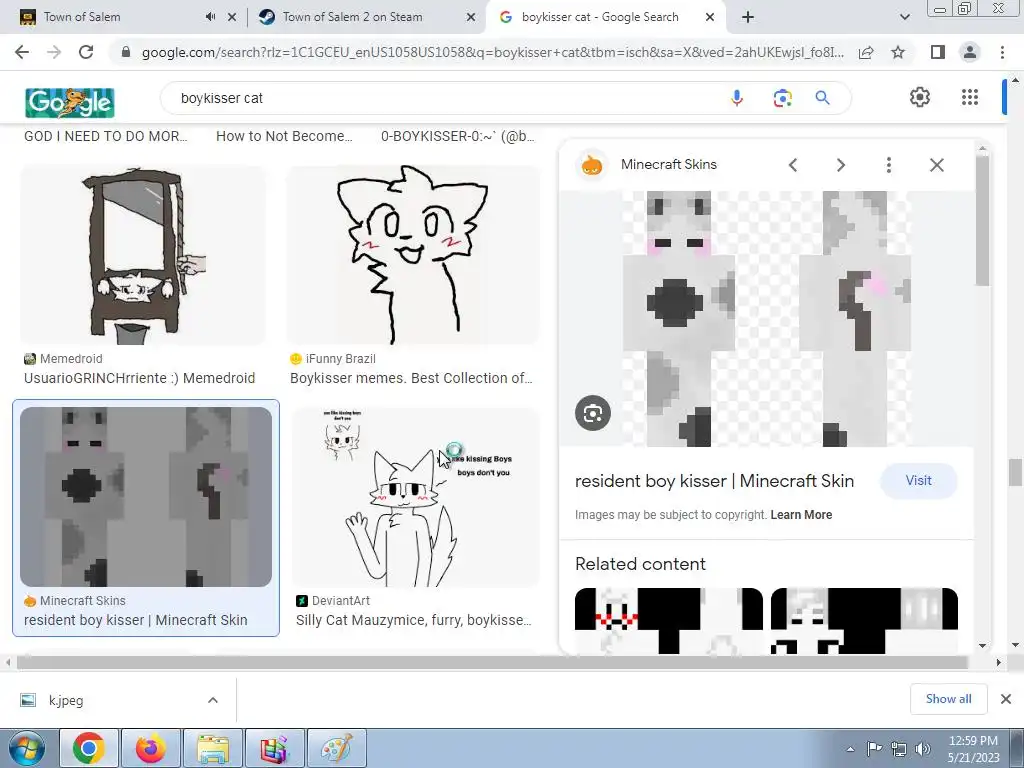
Task: Open the Chrome side panel
Action: (938, 52)
